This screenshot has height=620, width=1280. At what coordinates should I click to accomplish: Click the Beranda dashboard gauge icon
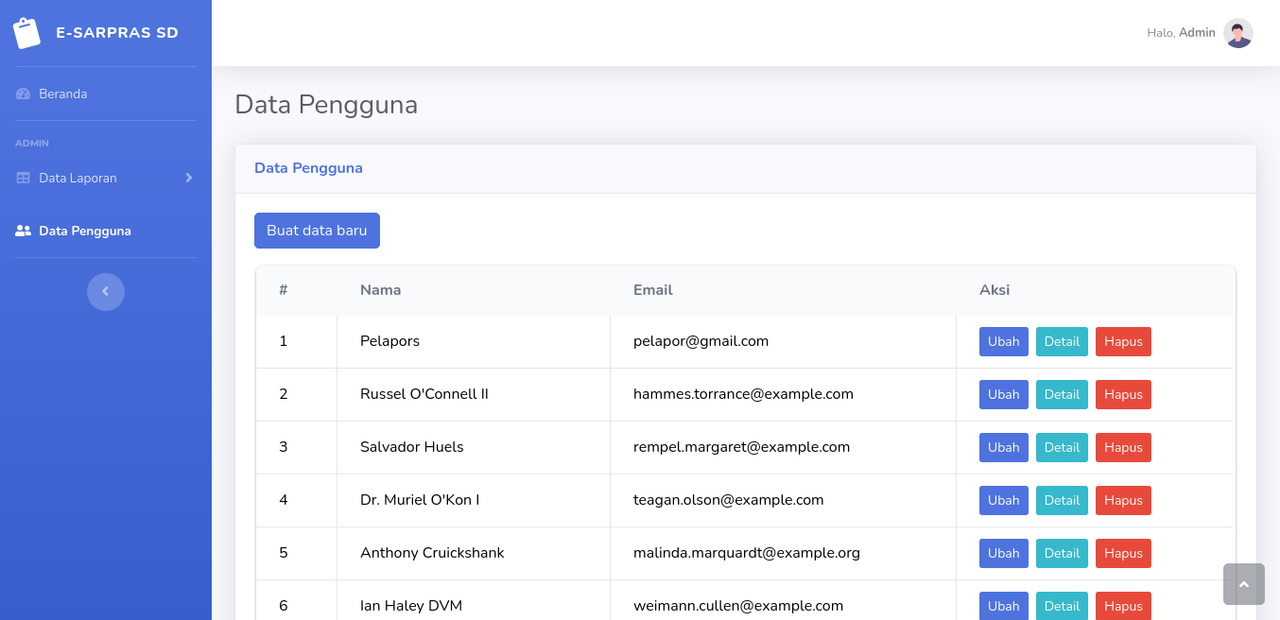pos(23,94)
